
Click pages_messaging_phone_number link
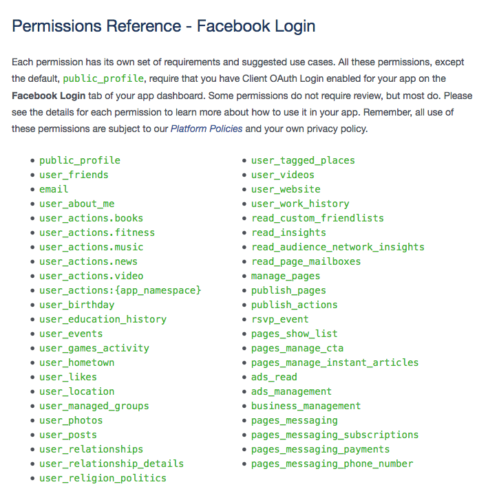[332, 464]
